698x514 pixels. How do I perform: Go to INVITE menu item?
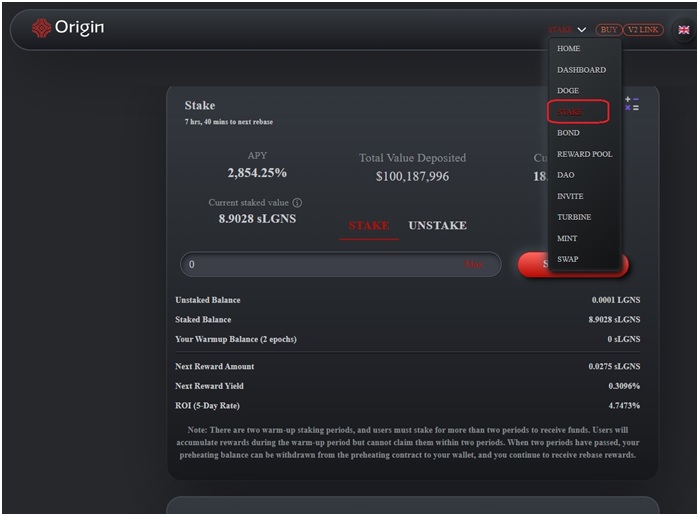570,196
